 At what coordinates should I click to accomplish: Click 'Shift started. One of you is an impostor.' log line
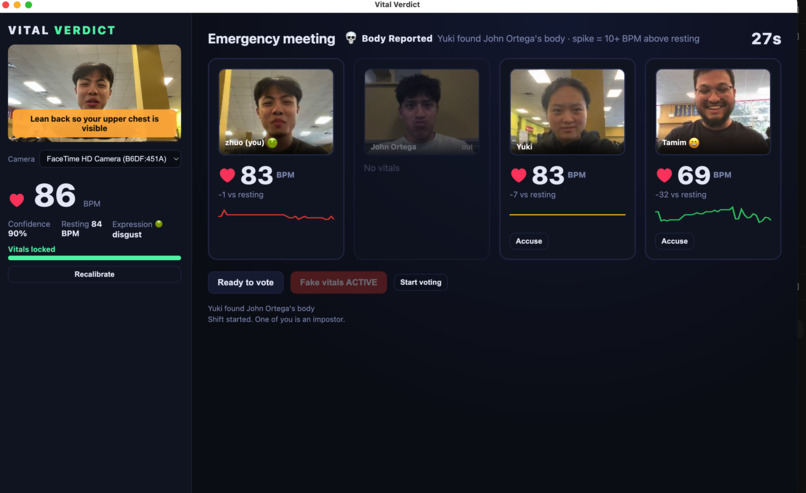click(276, 319)
